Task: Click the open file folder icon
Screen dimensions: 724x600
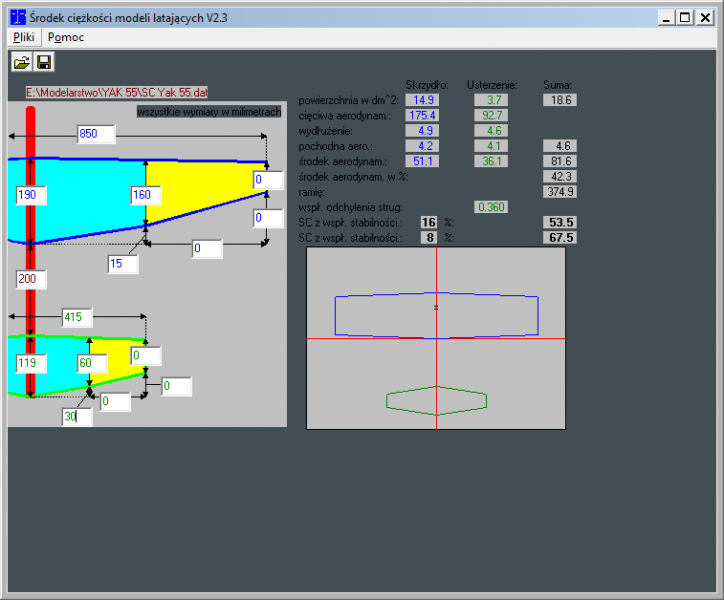Action: coord(21,62)
